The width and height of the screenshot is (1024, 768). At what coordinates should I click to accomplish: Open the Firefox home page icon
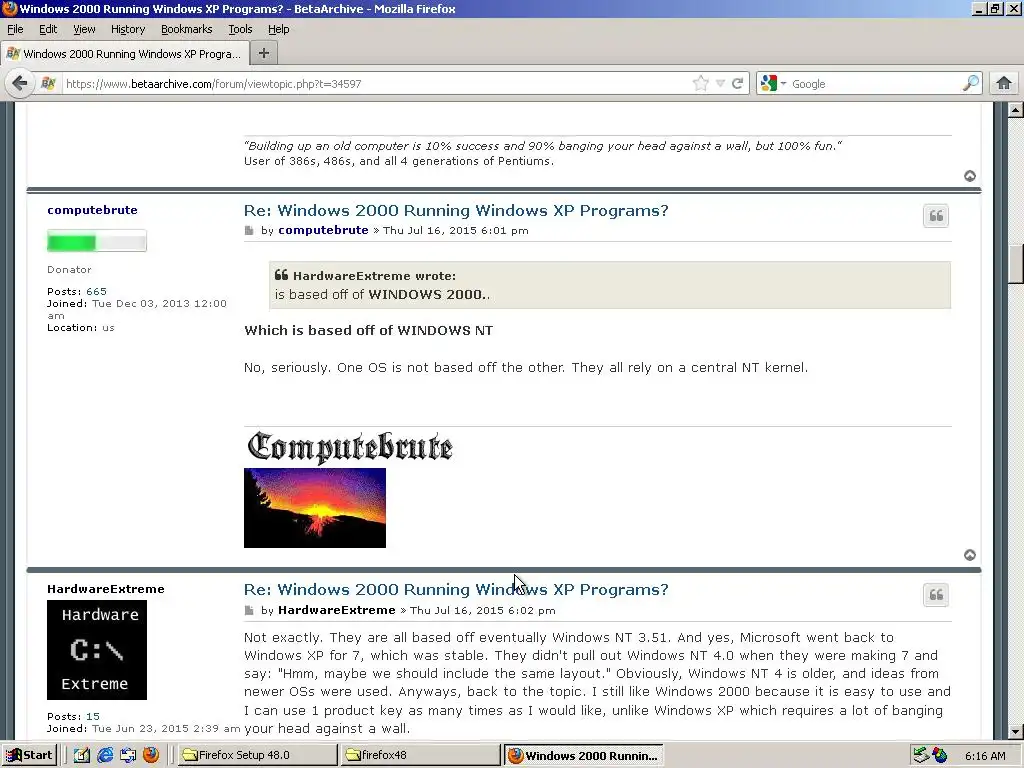pos(1004,83)
